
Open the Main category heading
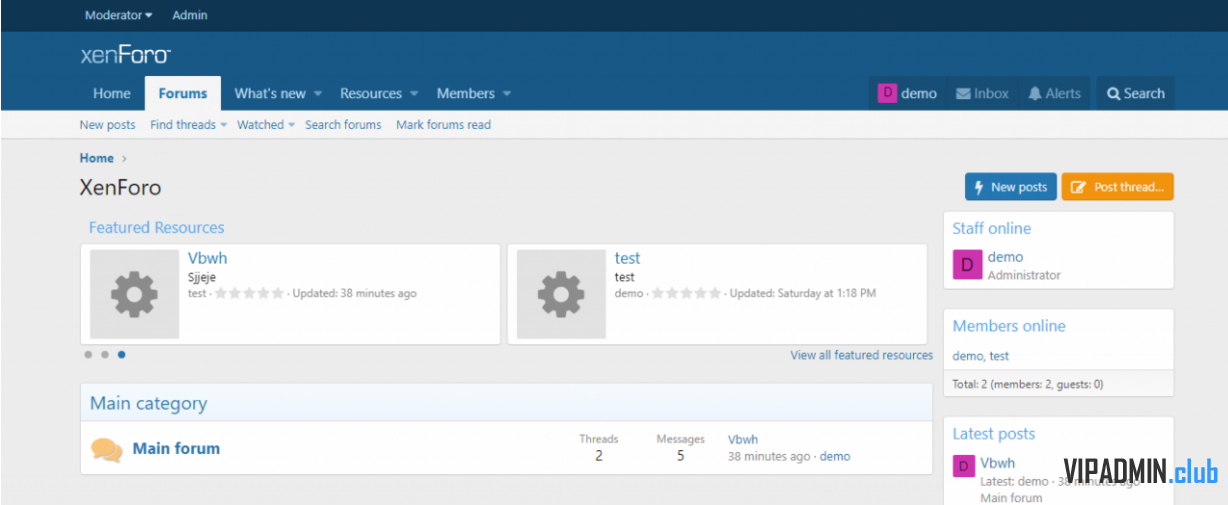point(149,403)
